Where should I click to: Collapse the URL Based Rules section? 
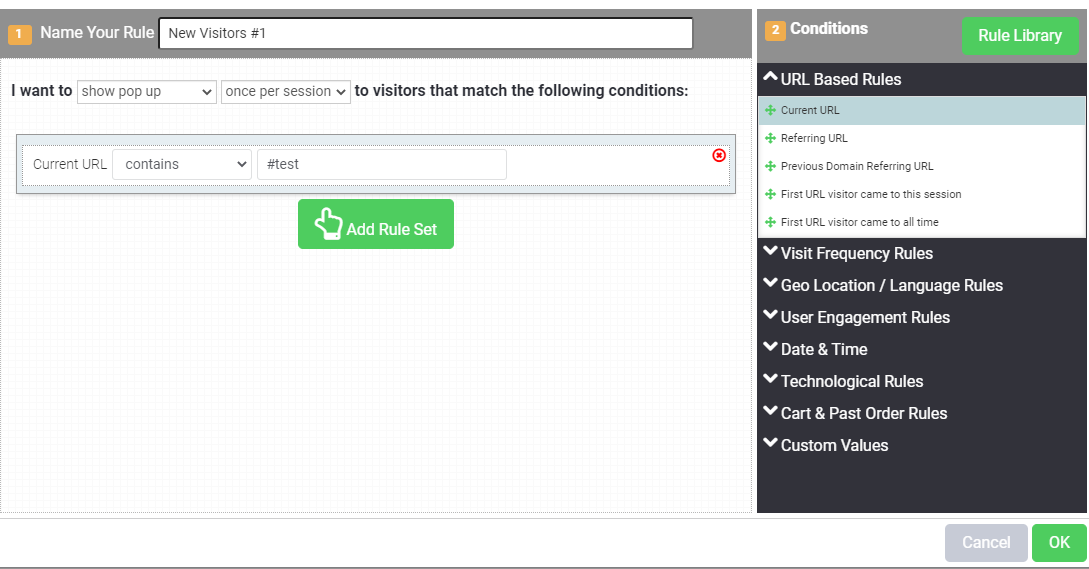coord(831,79)
